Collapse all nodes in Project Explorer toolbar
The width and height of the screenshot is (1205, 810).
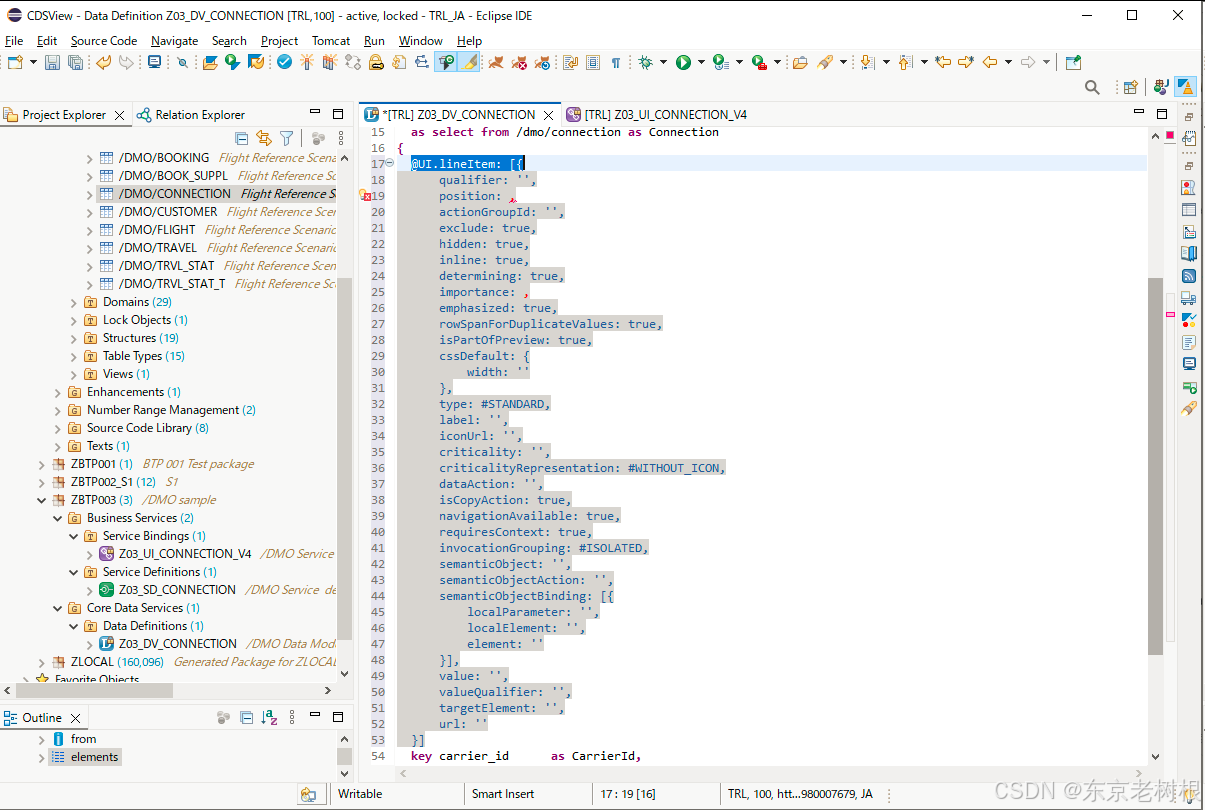[242, 136]
